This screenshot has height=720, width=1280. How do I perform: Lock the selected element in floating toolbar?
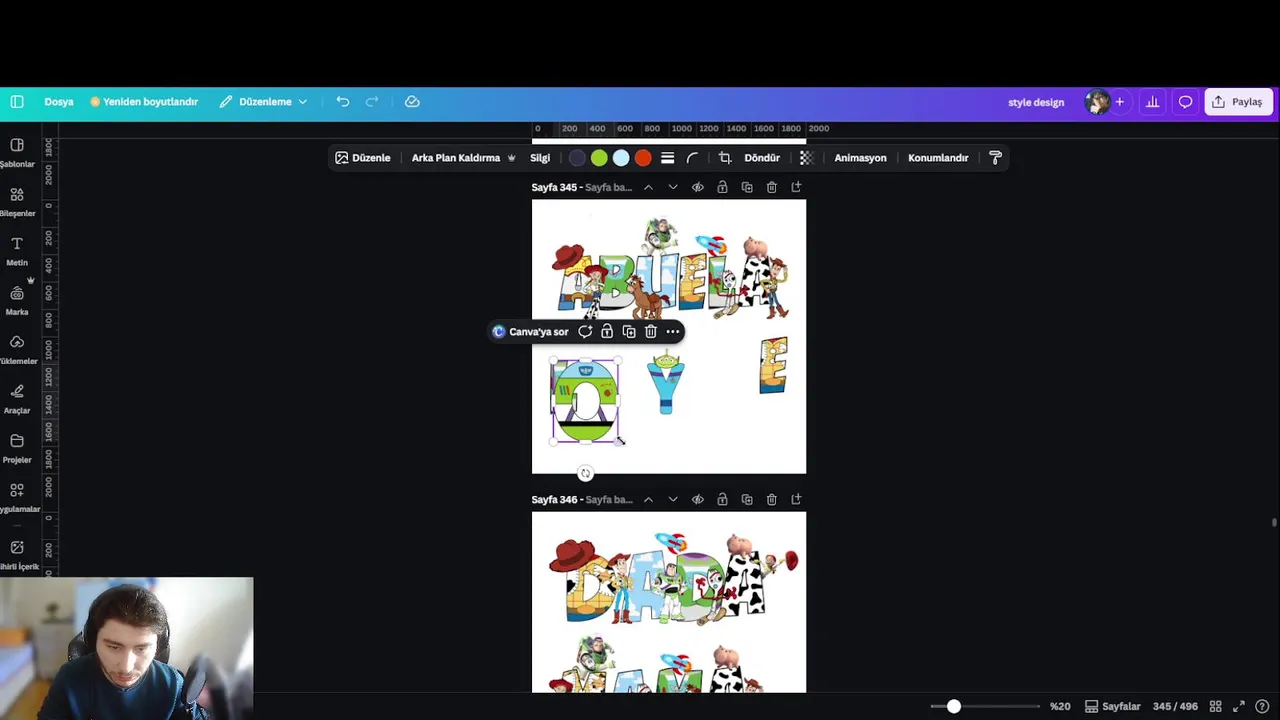pos(607,331)
